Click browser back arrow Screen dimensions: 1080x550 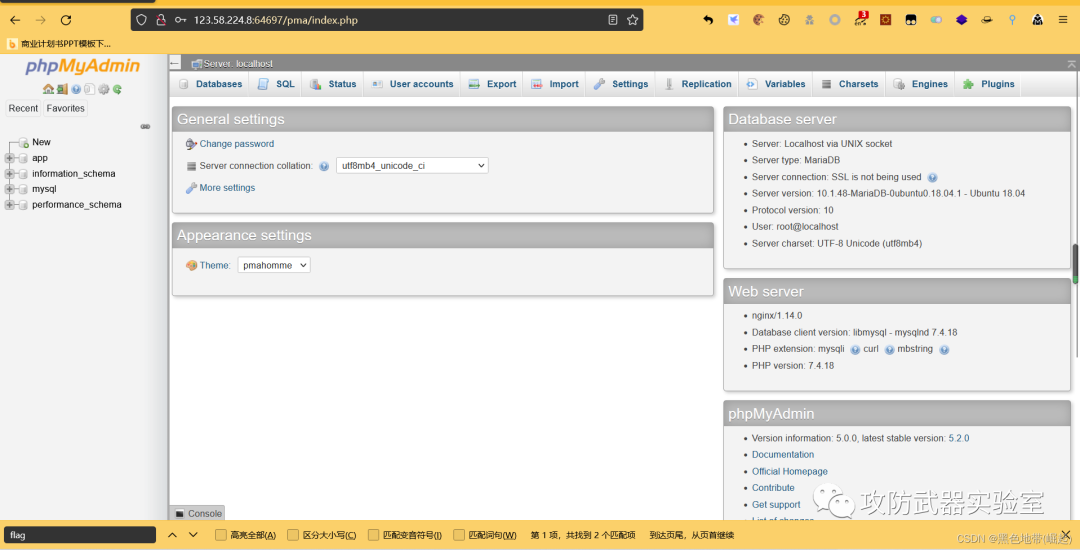[x=15, y=20]
